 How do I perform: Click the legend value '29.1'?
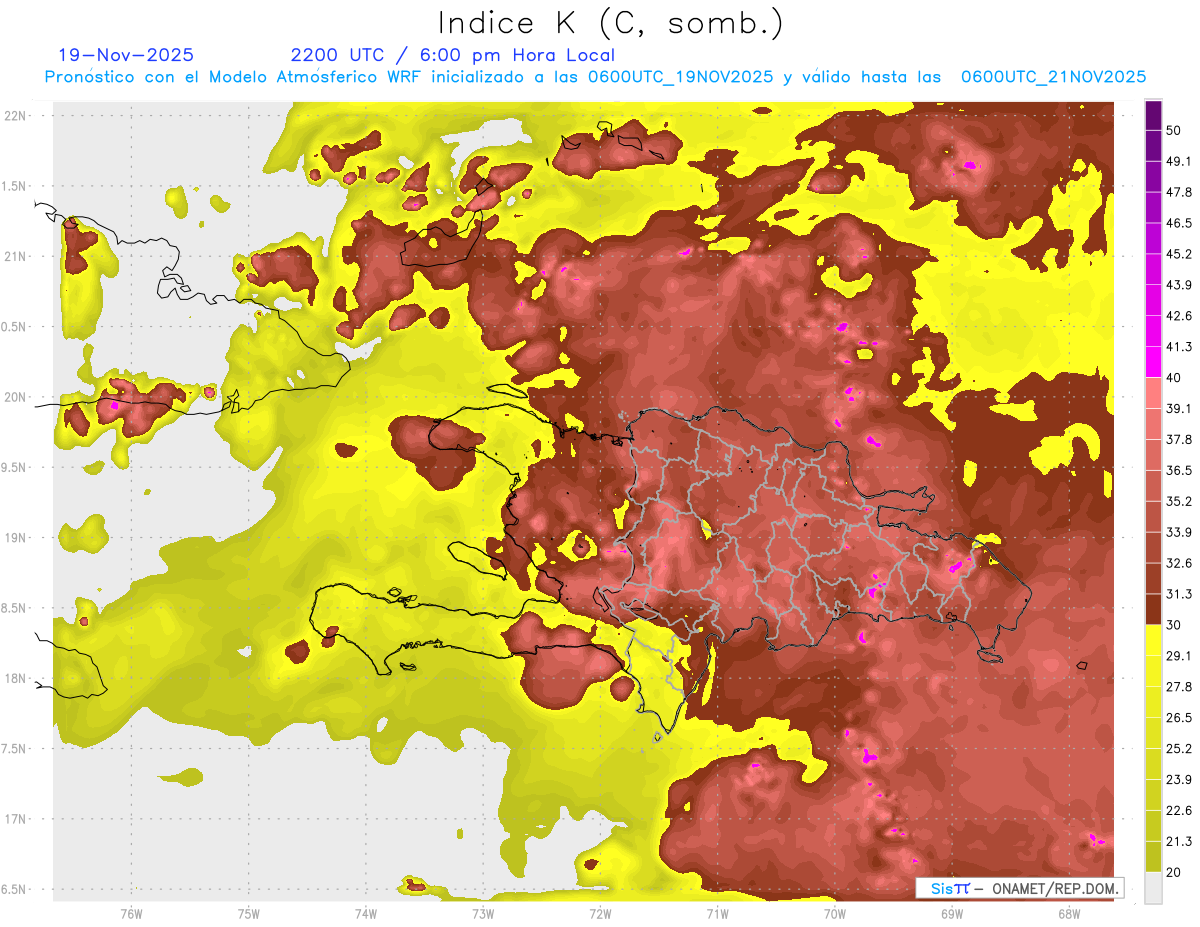click(x=1179, y=655)
